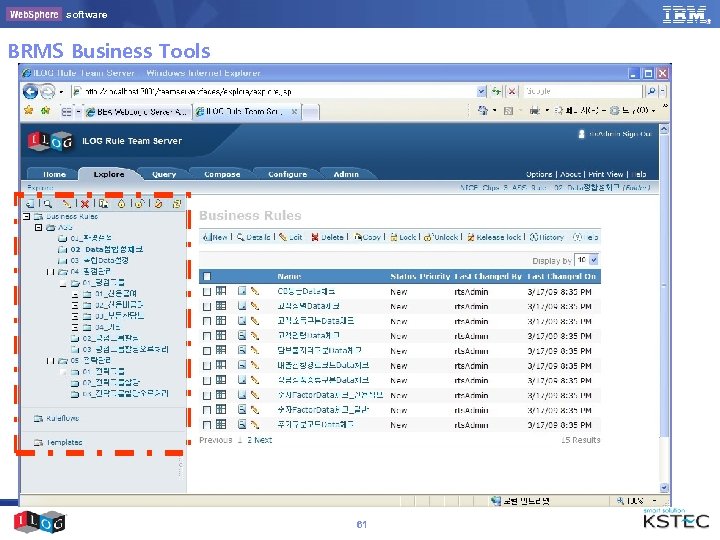Tick the checkbox of the last listed rule
The height and width of the screenshot is (540, 720).
[x=207, y=425]
